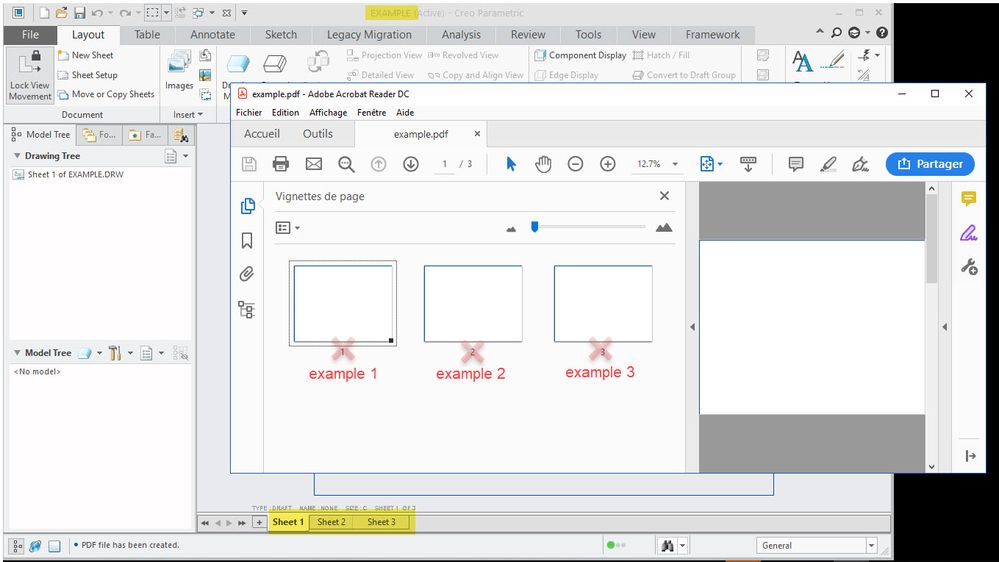Screen dimensions: 999x562
Task: Click the email envelope icon
Action: coord(313,164)
